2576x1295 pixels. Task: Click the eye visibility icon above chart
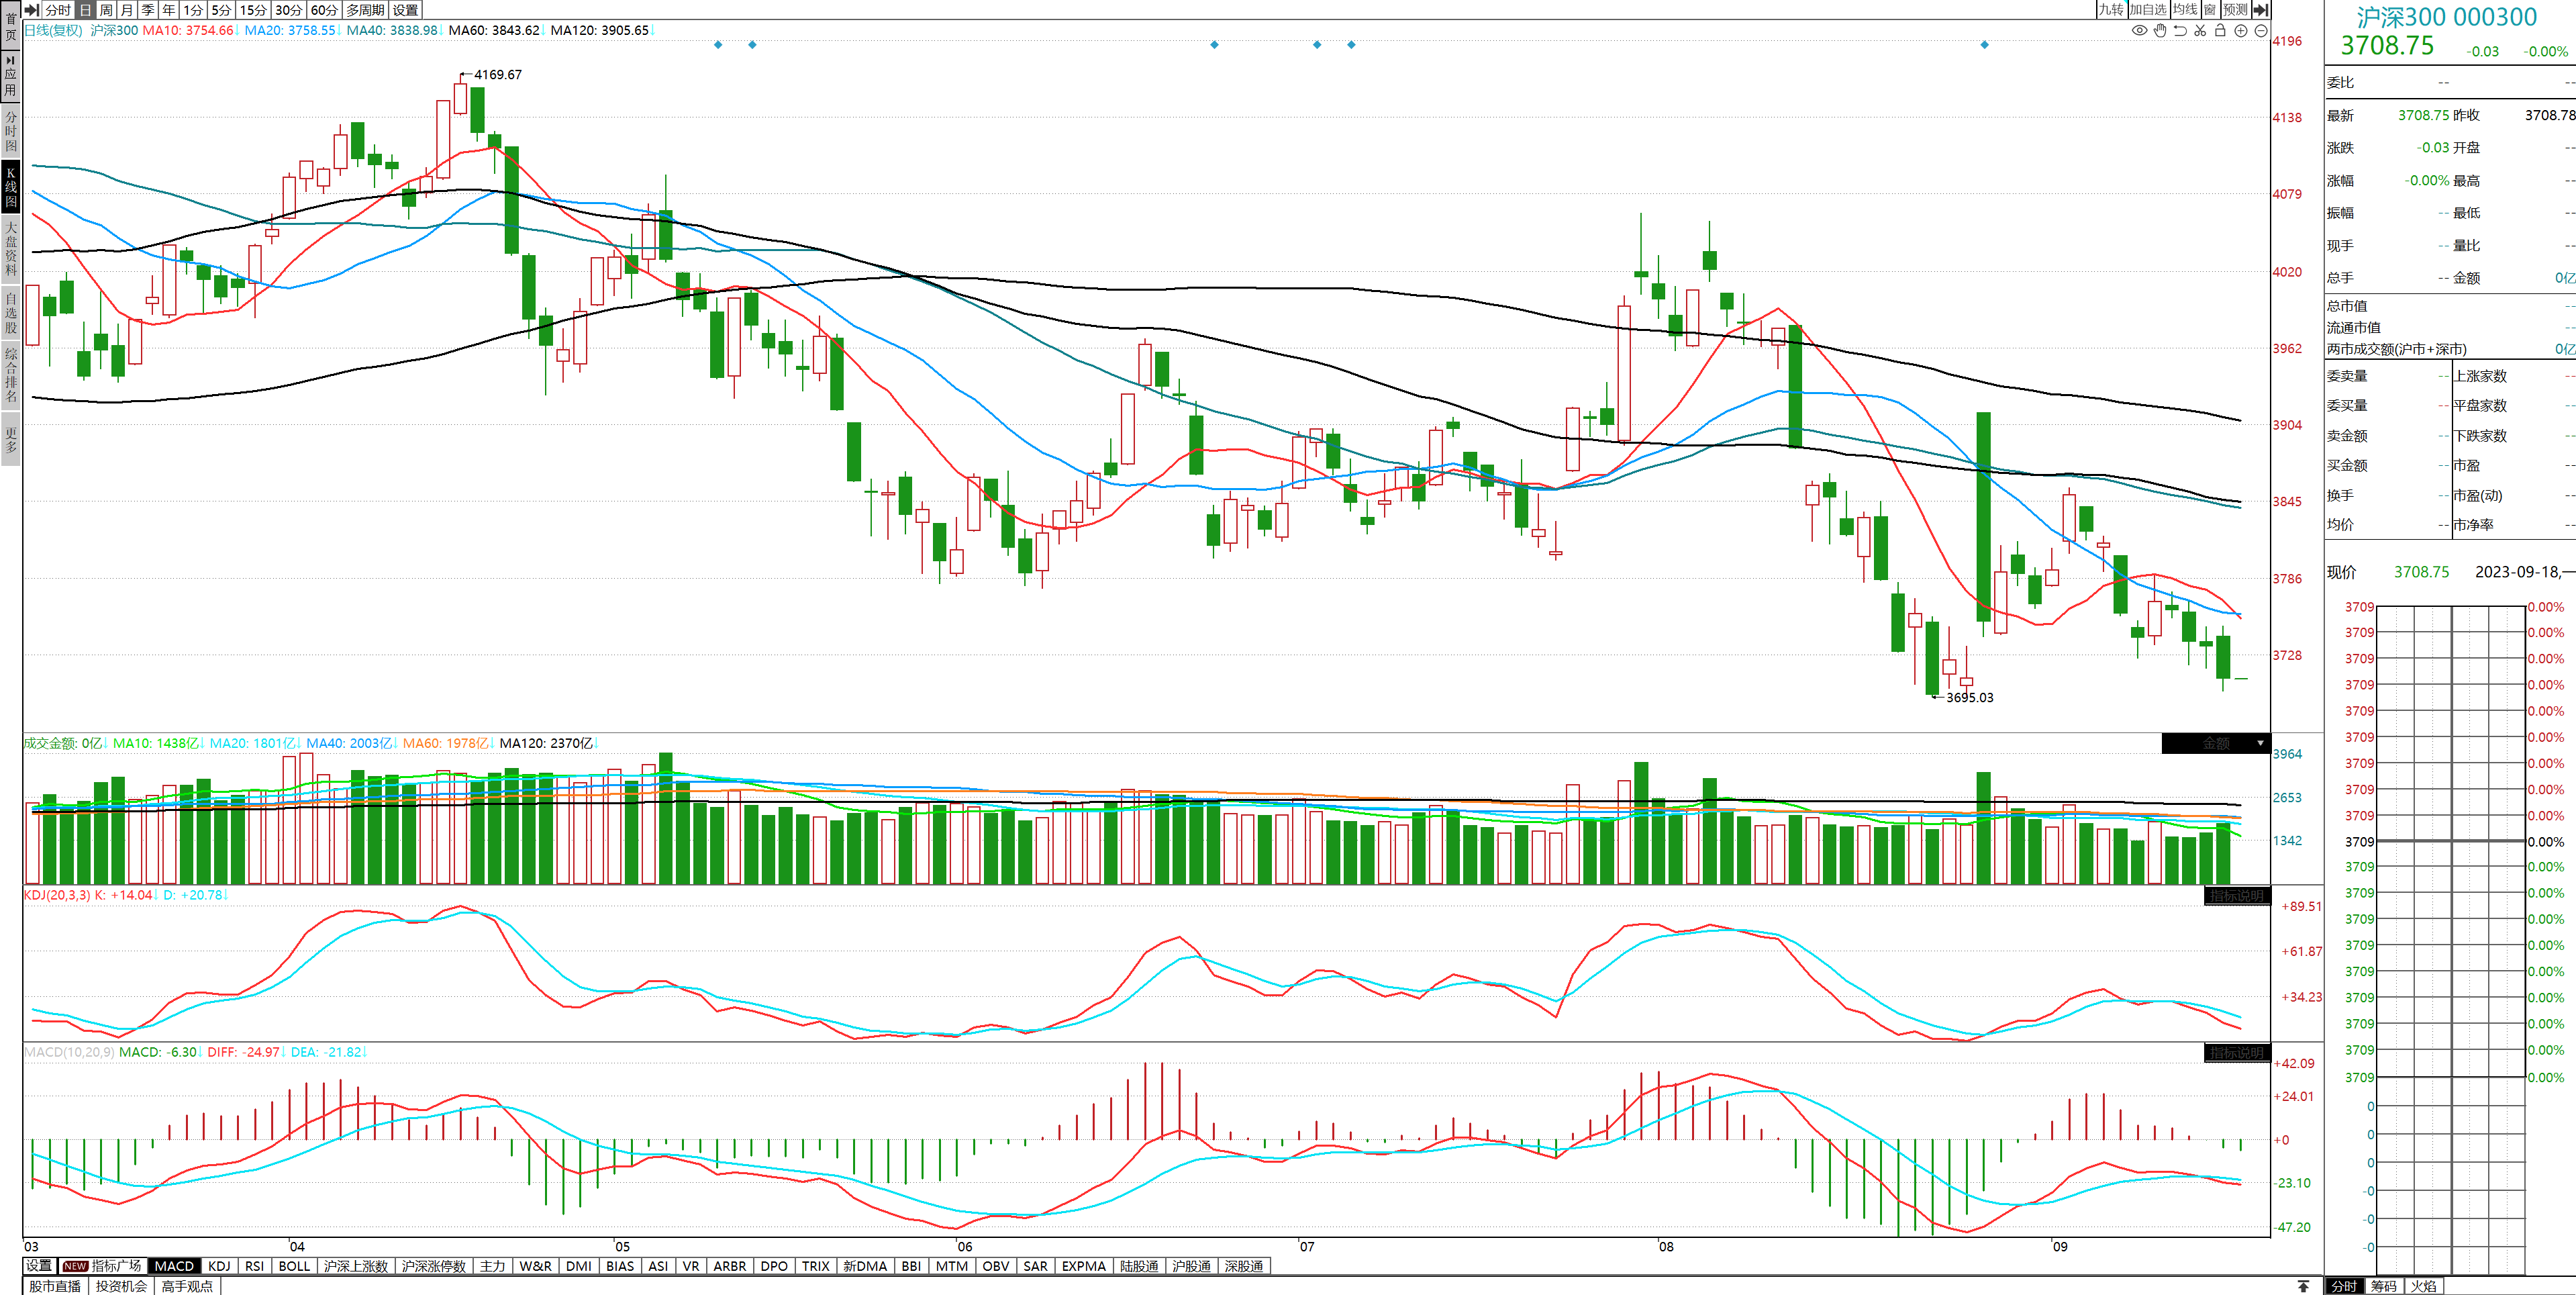2139,30
